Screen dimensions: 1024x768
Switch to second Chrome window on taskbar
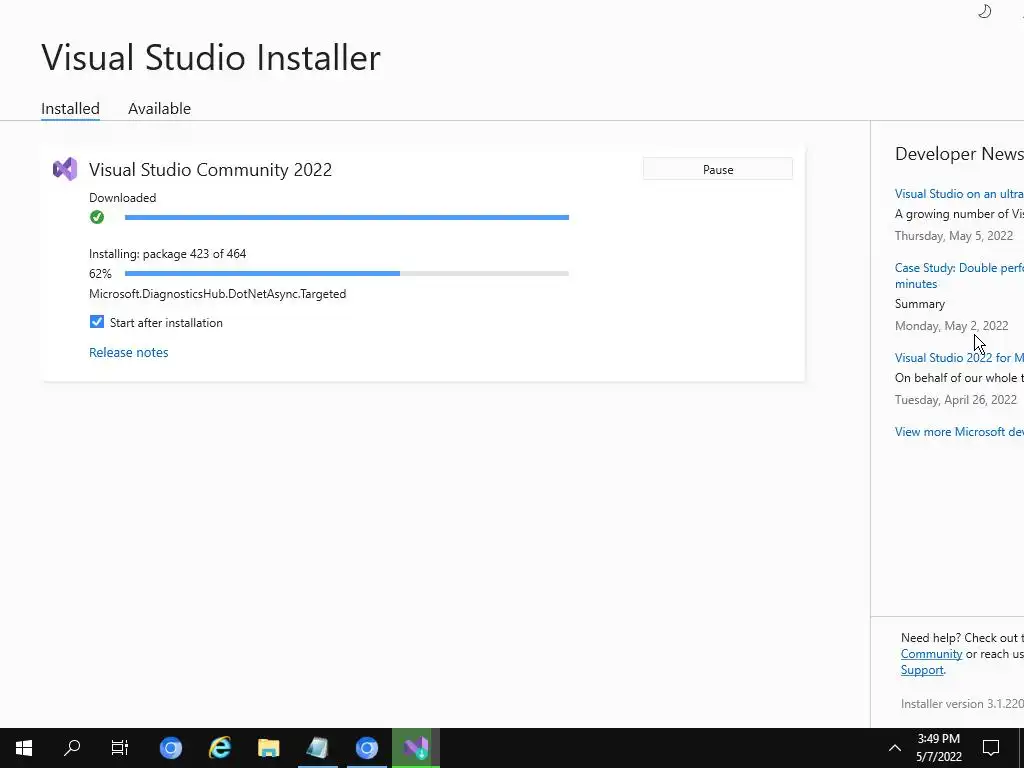(366, 748)
